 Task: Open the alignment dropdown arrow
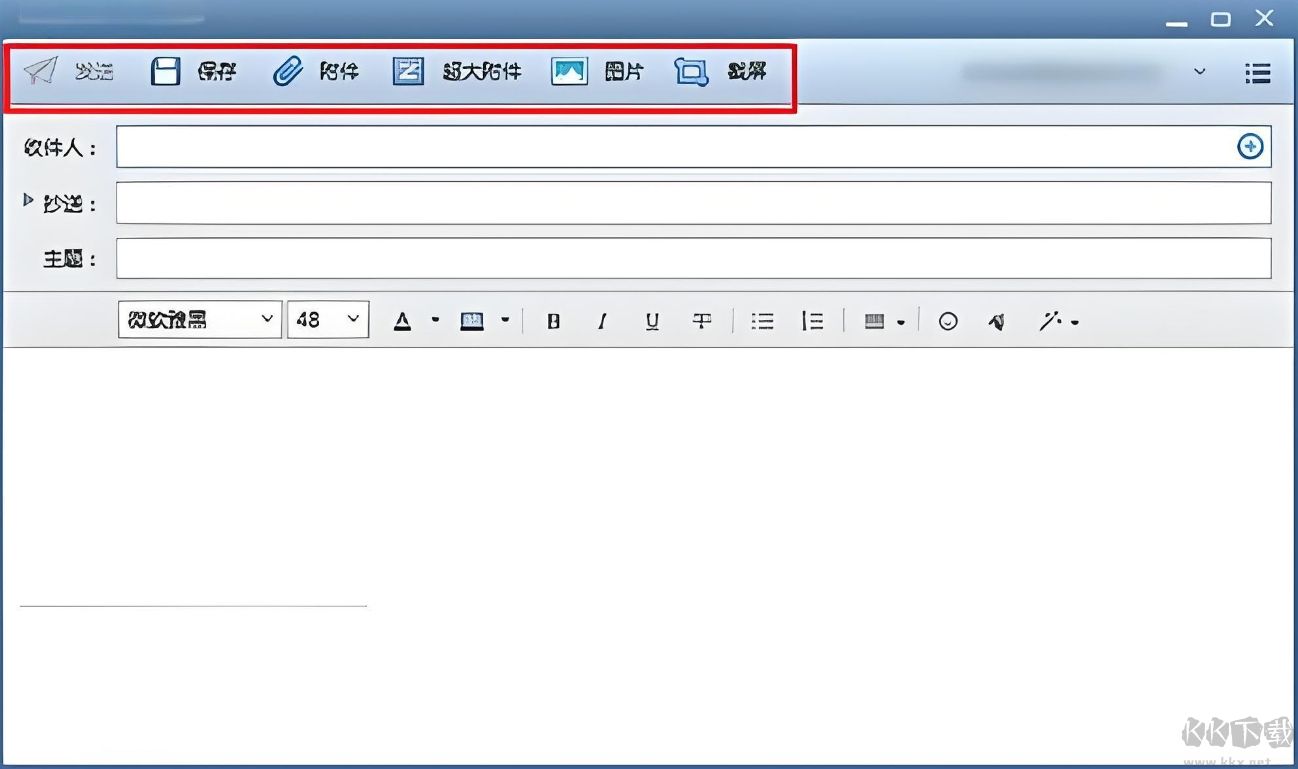(x=901, y=322)
